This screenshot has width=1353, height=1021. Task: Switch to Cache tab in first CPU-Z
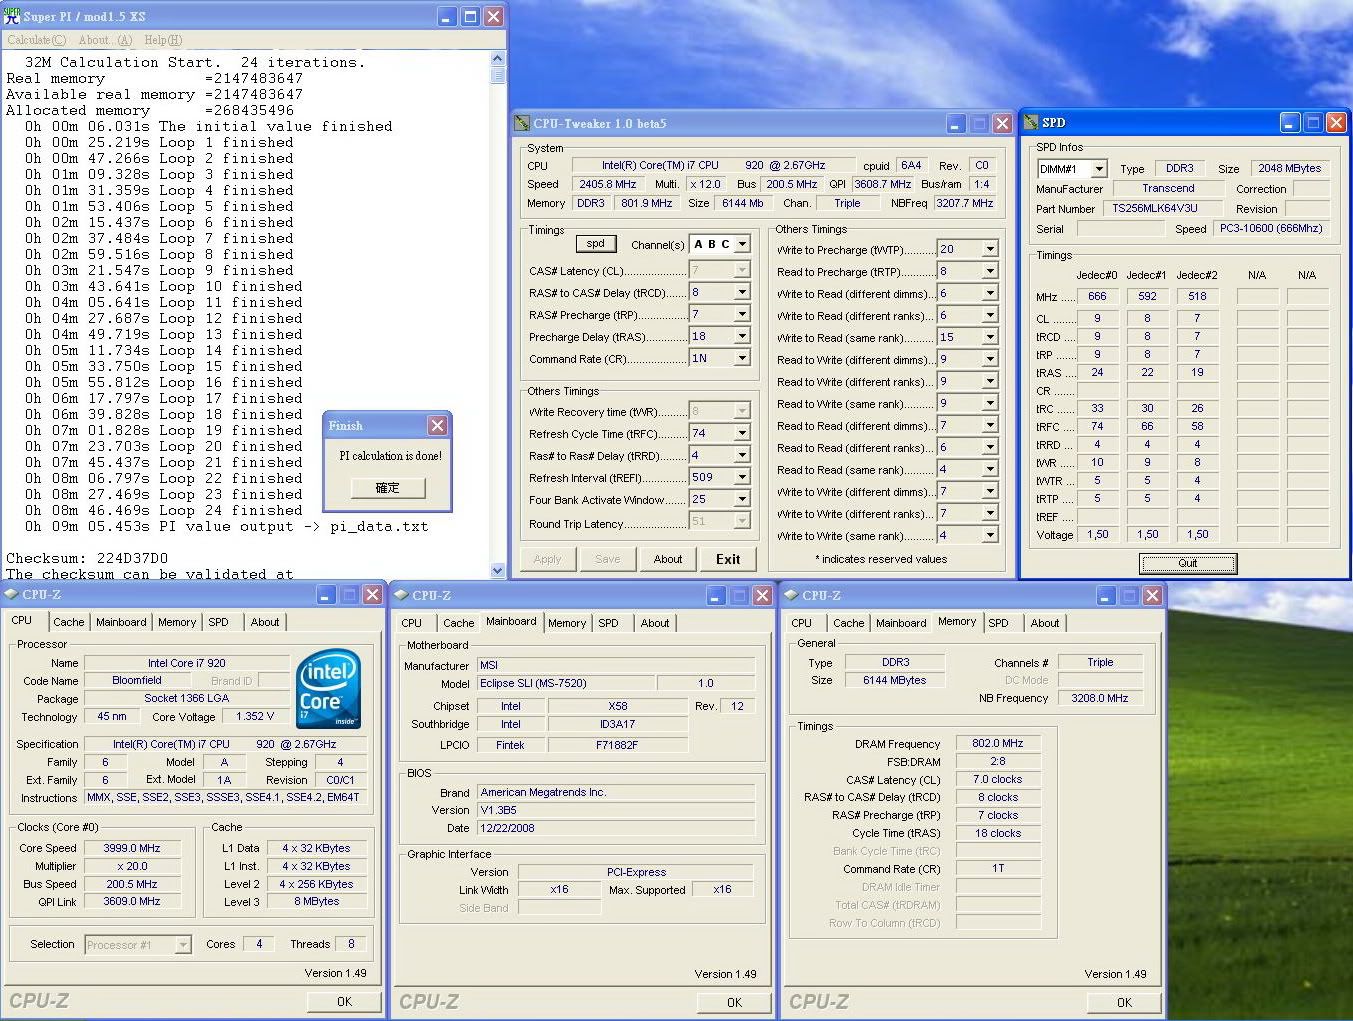[x=69, y=622]
